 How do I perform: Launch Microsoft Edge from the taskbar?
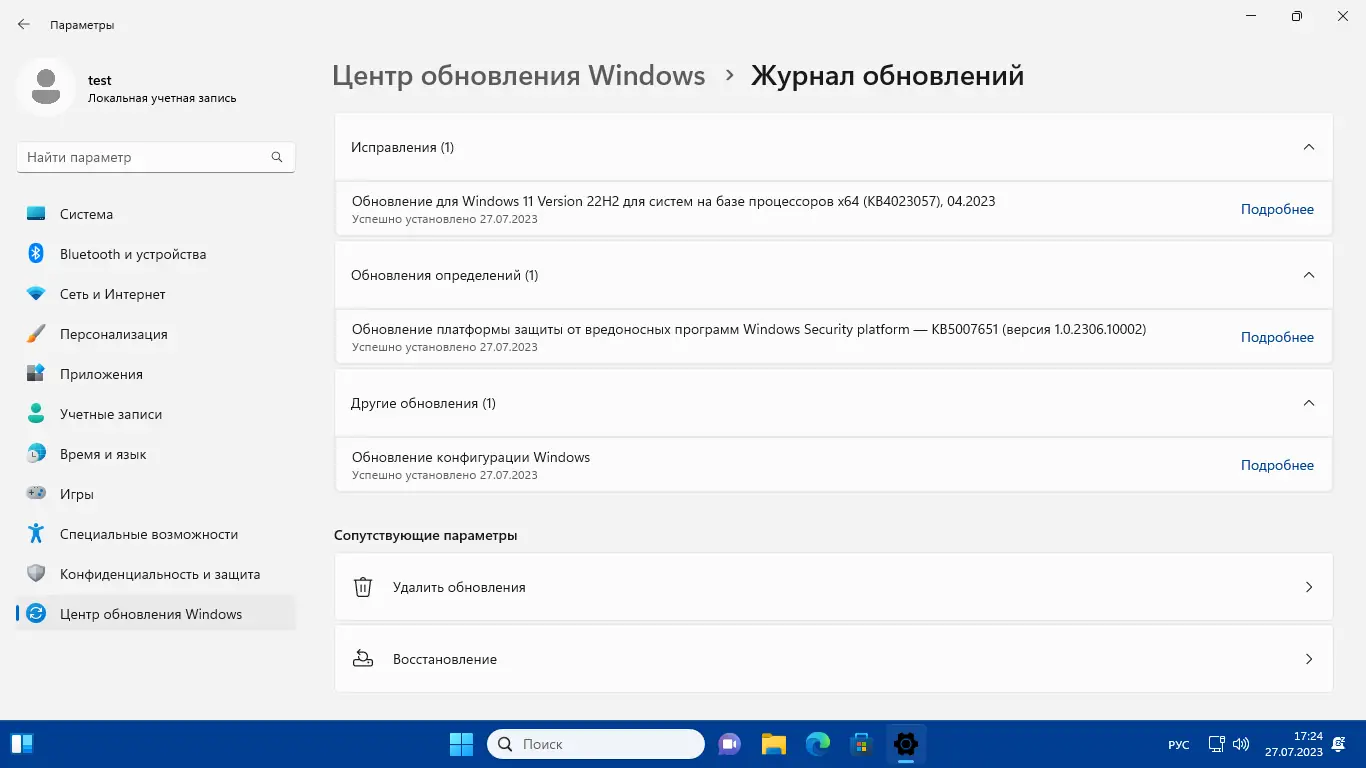click(817, 744)
